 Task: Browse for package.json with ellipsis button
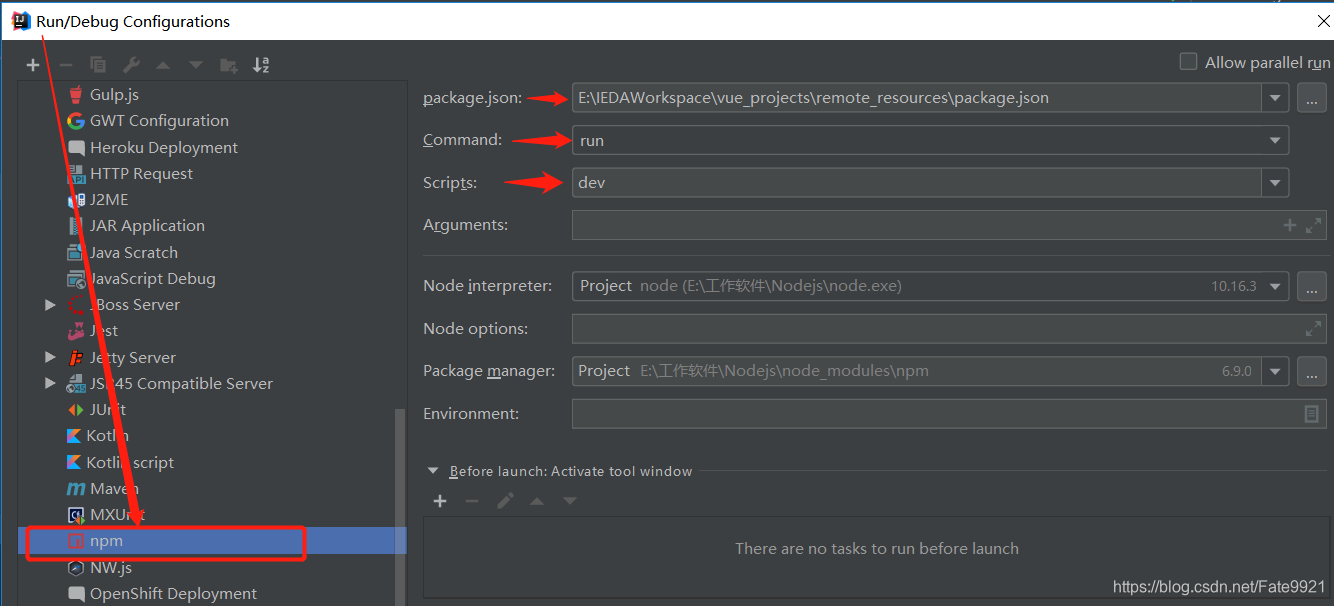1312,98
